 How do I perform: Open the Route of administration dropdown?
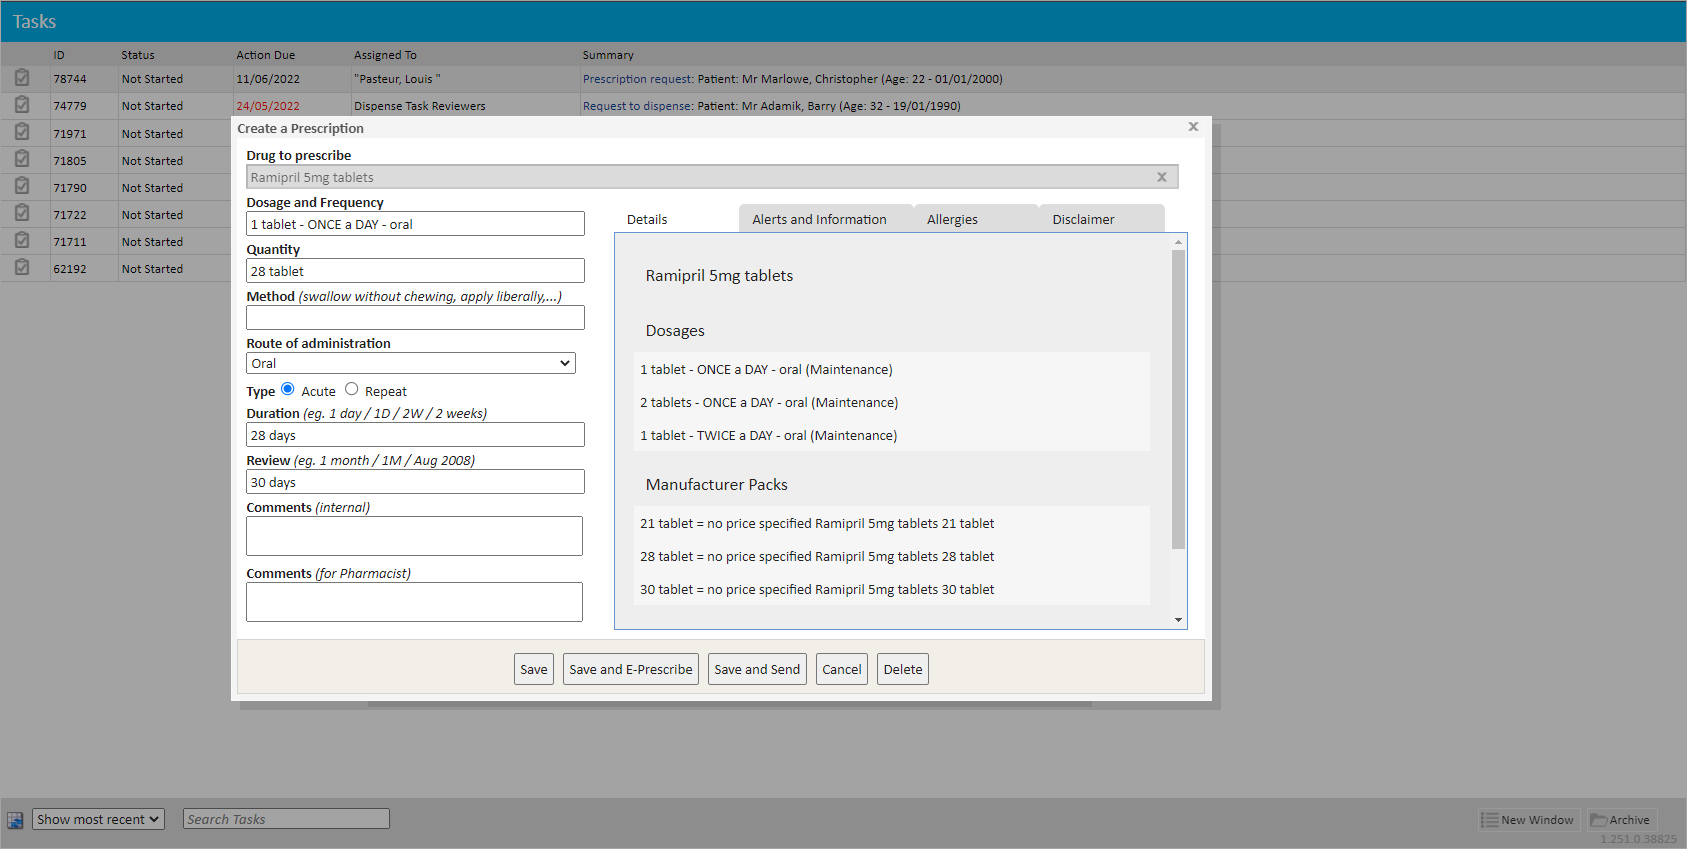coord(410,363)
